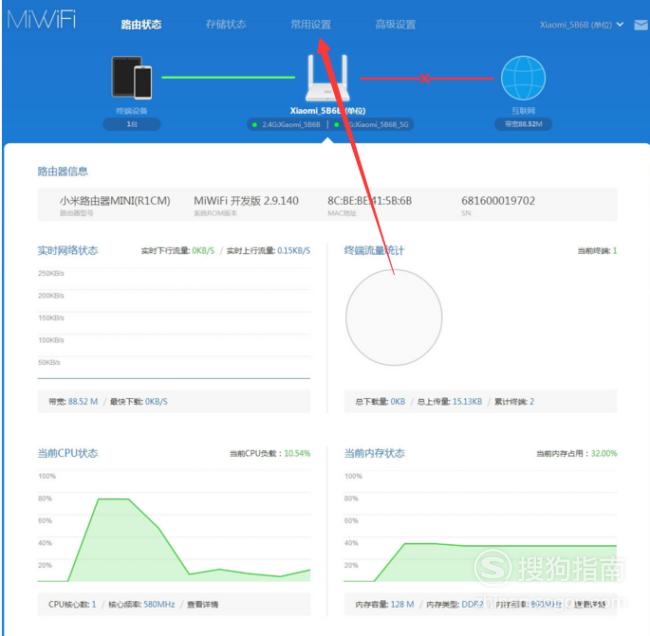
Task: Click 查看详情 link under CPU status
Action: (x=203, y=604)
